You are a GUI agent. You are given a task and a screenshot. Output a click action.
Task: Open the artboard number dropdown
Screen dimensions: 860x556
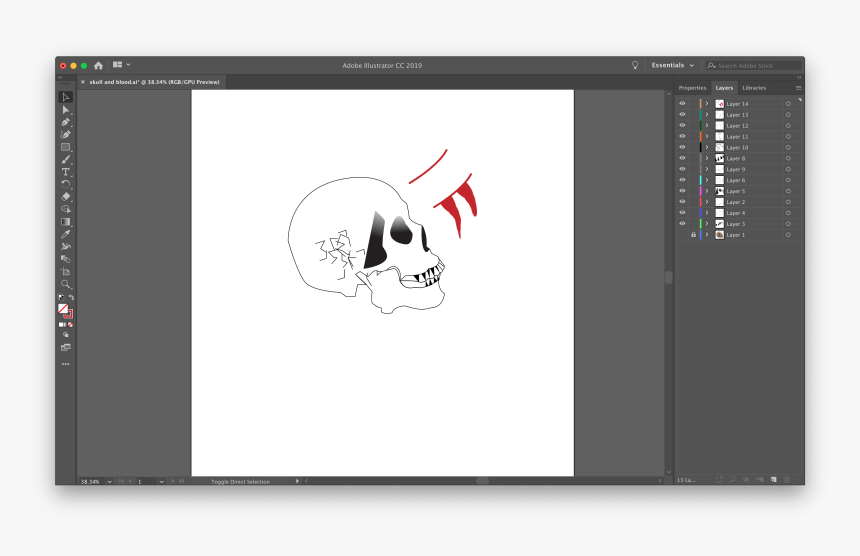[x=161, y=481]
